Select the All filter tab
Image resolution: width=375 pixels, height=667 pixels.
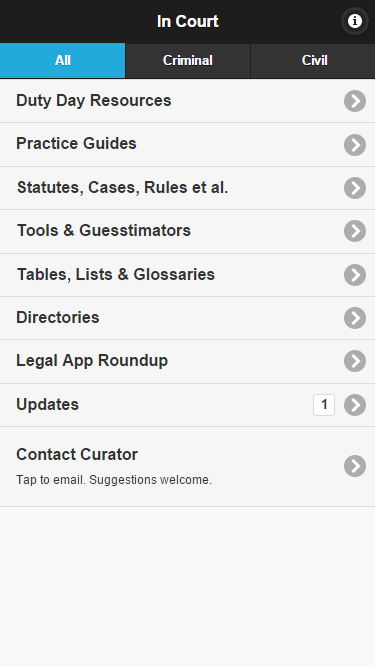62,60
